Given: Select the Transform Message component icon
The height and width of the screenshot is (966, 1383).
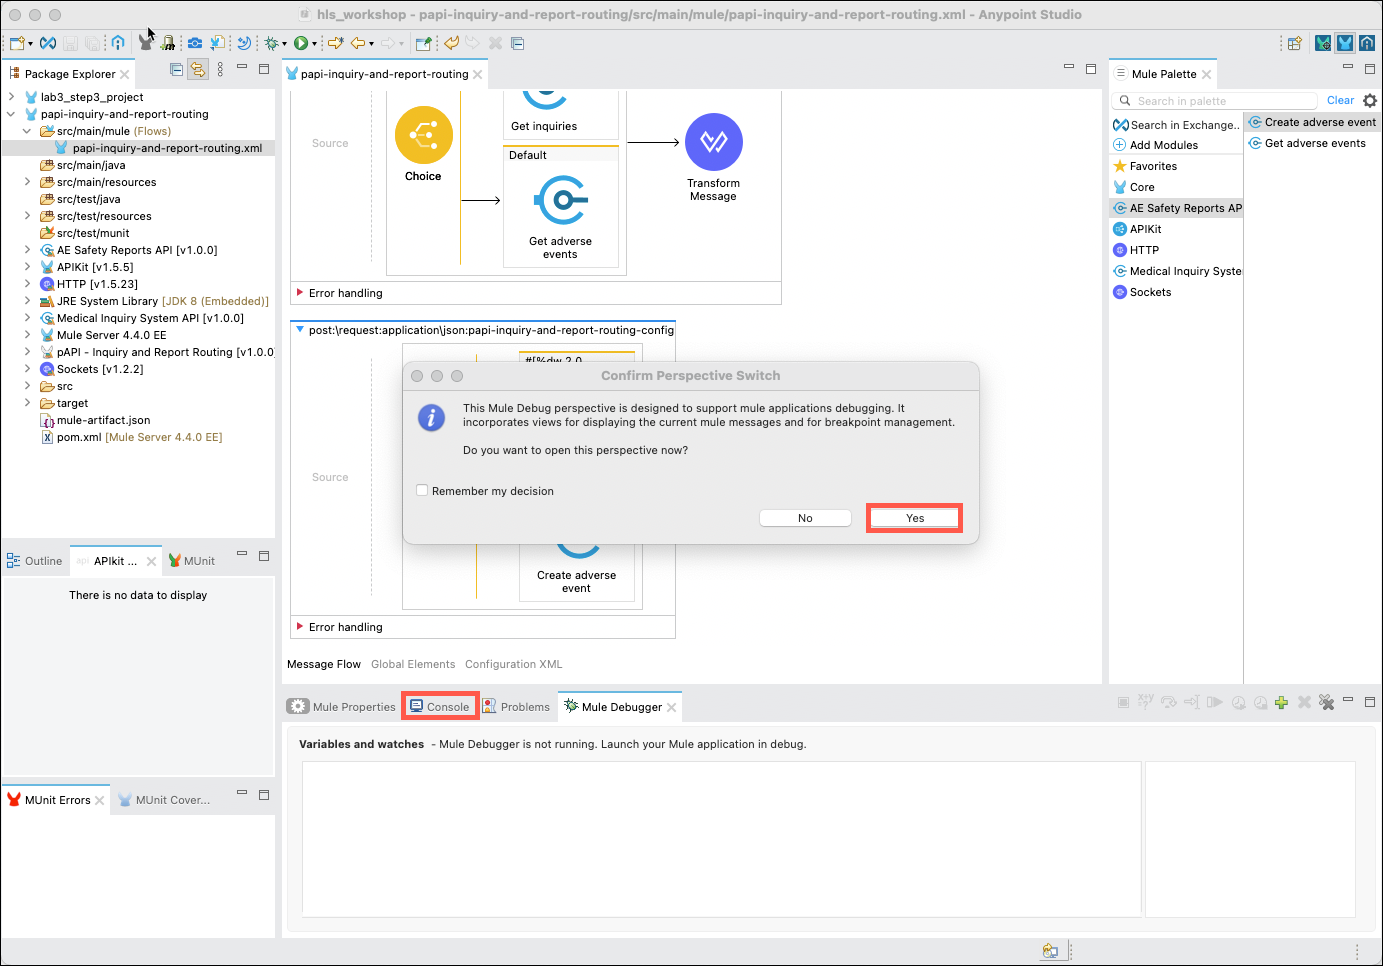Looking at the screenshot, I should 714,142.
